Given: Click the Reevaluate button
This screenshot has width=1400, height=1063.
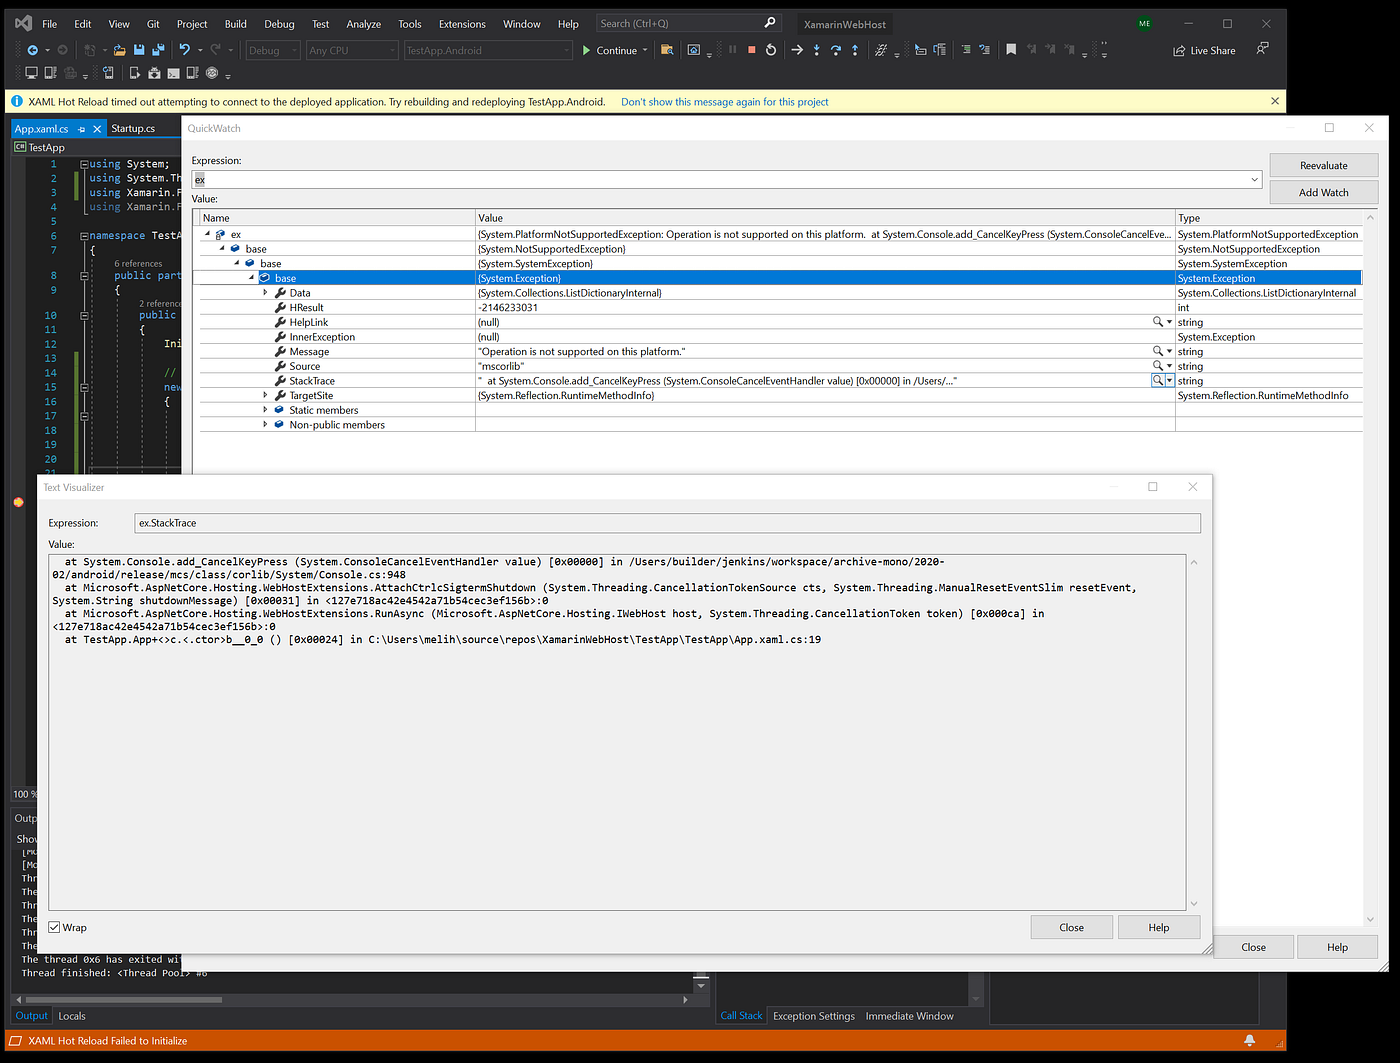Looking at the screenshot, I should [1323, 166].
